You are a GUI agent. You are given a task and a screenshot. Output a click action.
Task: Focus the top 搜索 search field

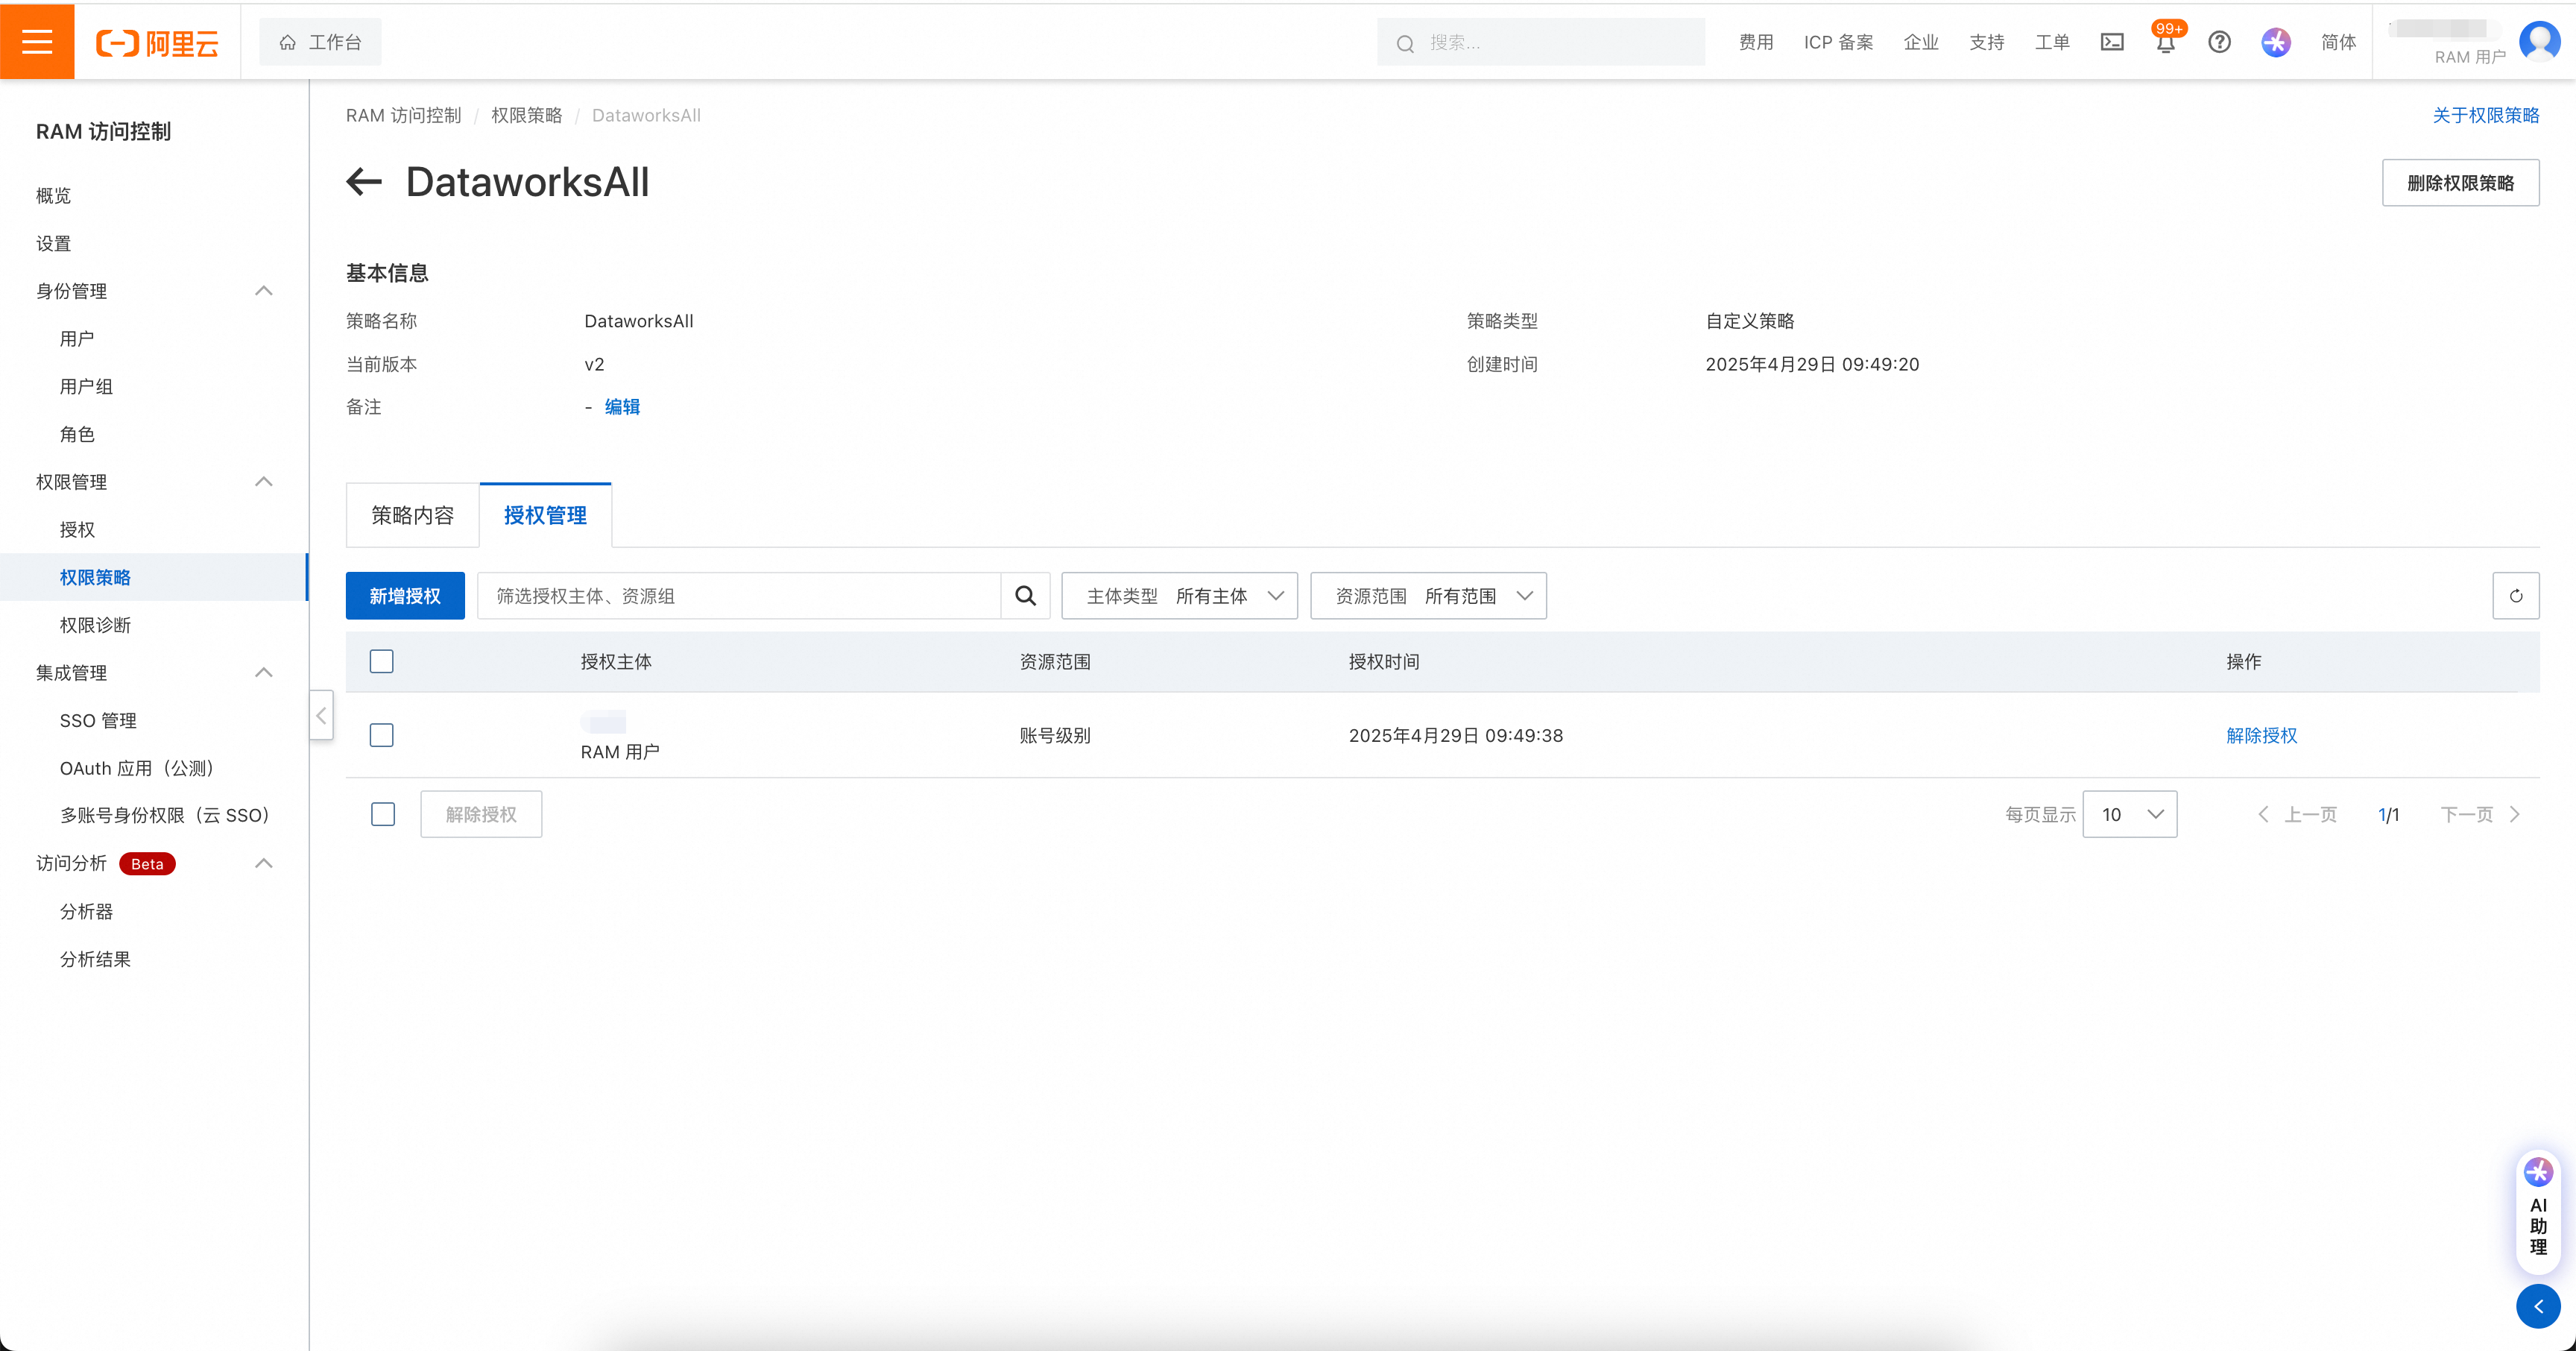(1541, 42)
